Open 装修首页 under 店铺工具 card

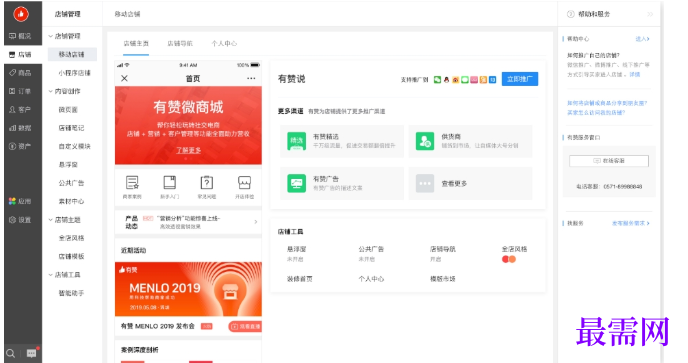tap(299, 279)
